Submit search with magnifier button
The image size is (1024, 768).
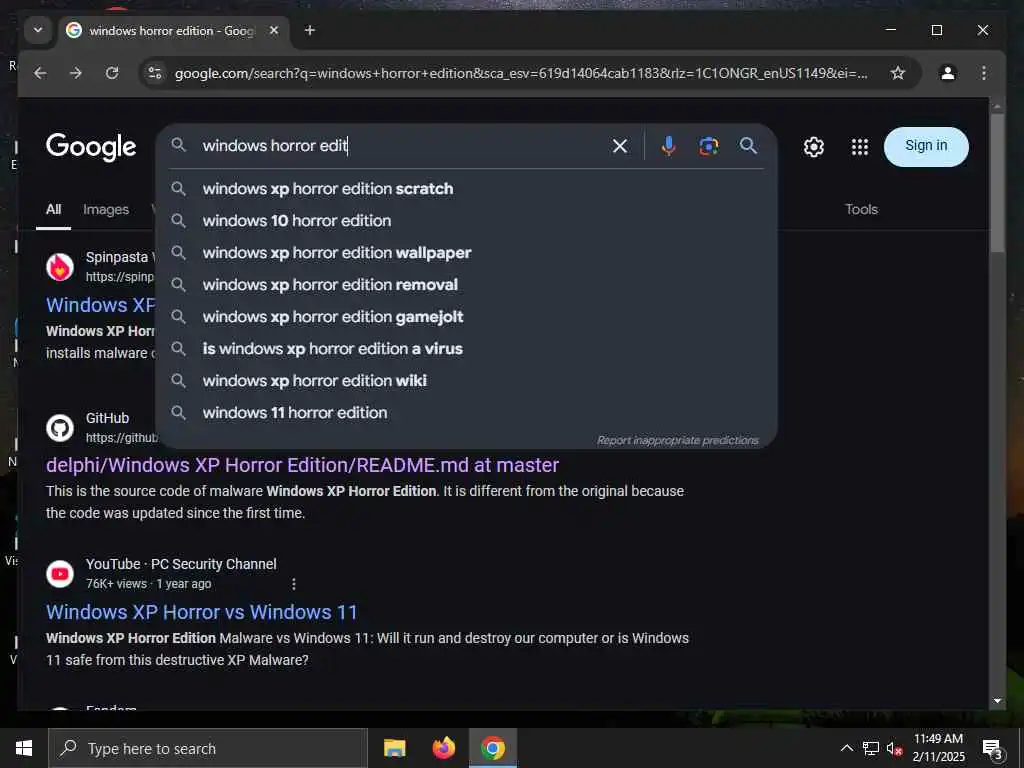coord(748,146)
